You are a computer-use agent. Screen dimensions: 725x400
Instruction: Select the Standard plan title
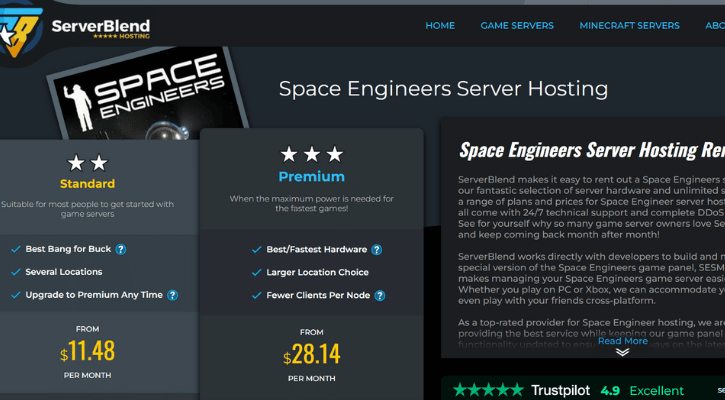coord(87,184)
